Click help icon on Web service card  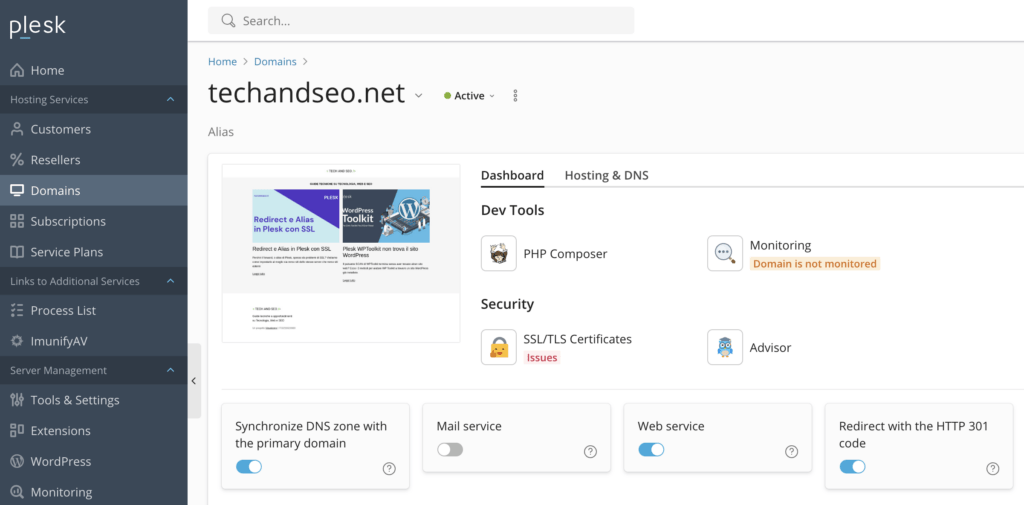pos(792,451)
